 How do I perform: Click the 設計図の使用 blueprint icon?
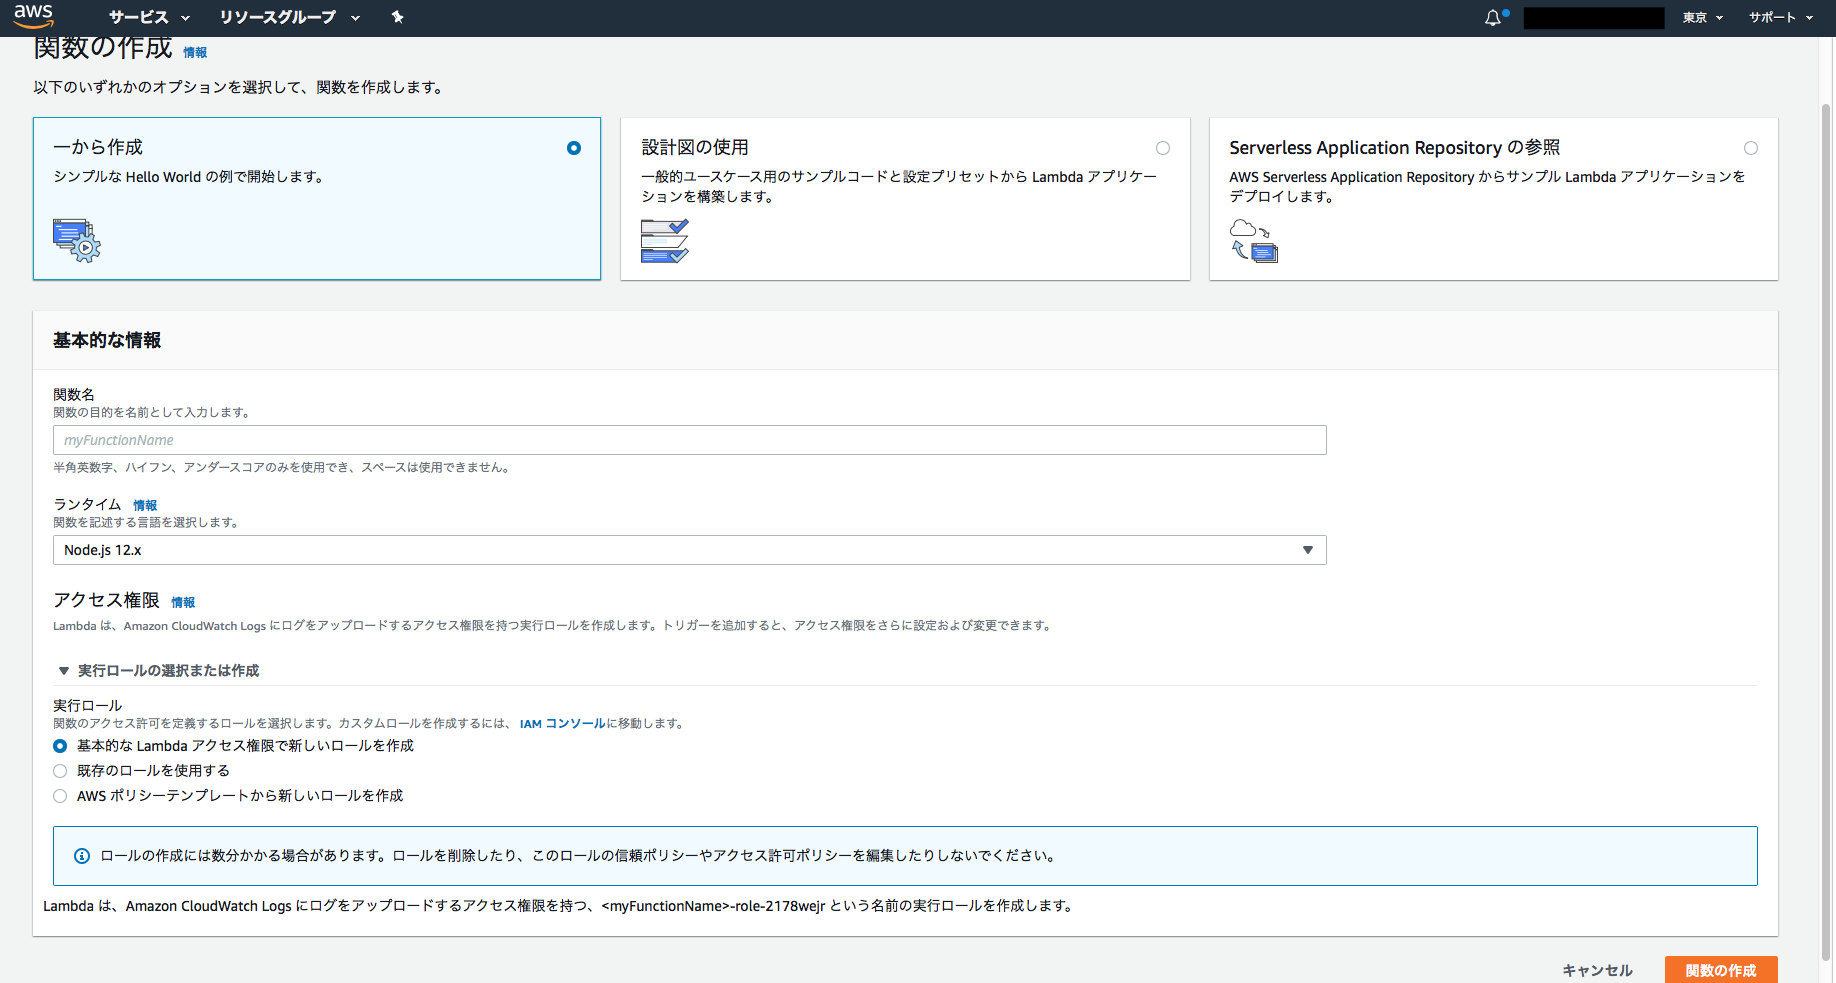[x=665, y=241]
